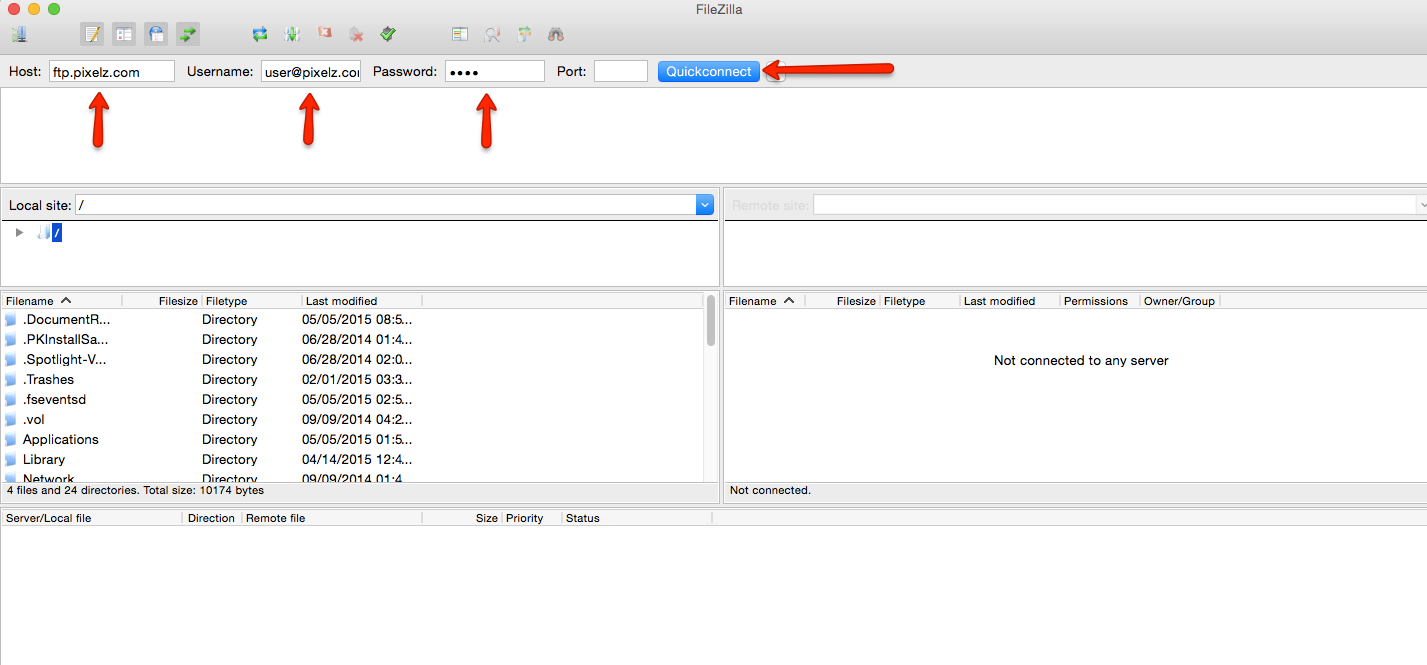Screen dimensions: 1427x665
Task: Focus the Password field
Action: 495,72
